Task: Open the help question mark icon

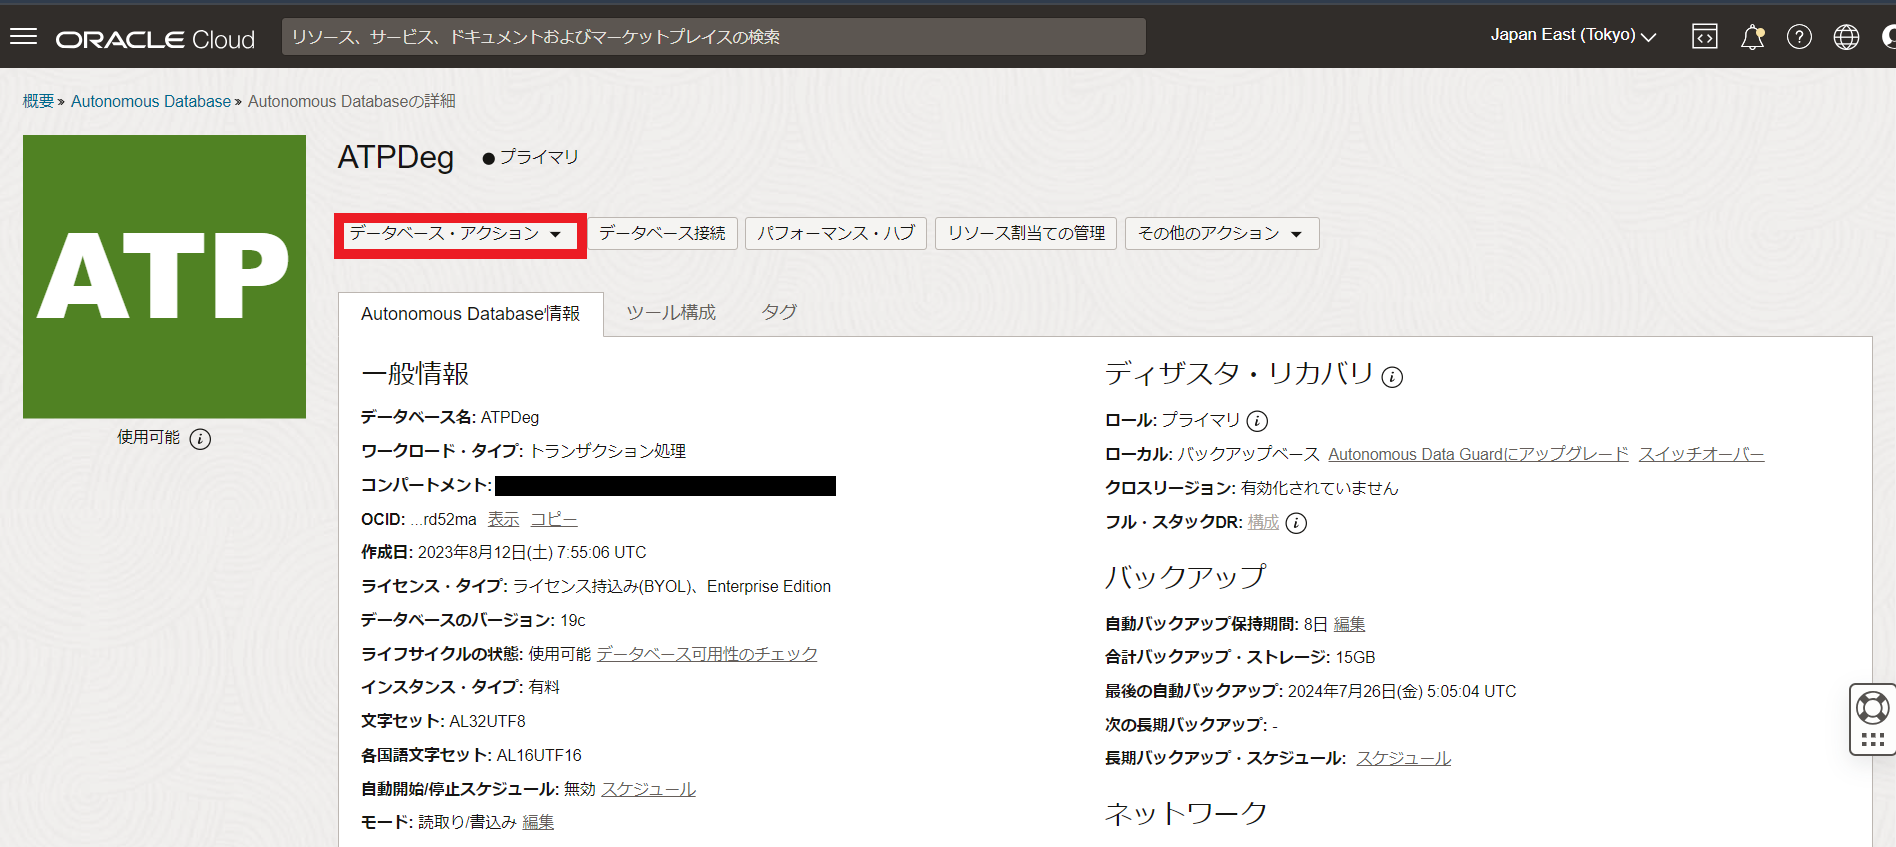Action: pos(1799,37)
